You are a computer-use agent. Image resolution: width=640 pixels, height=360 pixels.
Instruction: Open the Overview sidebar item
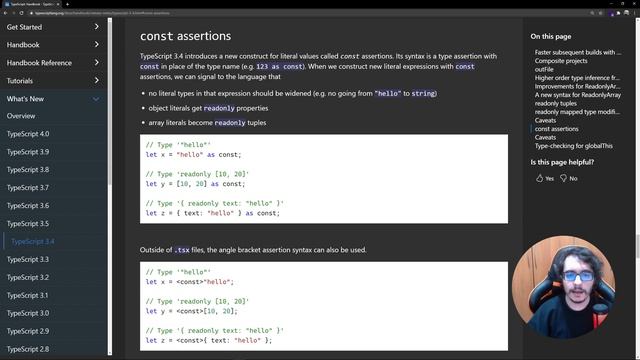tap(21, 116)
